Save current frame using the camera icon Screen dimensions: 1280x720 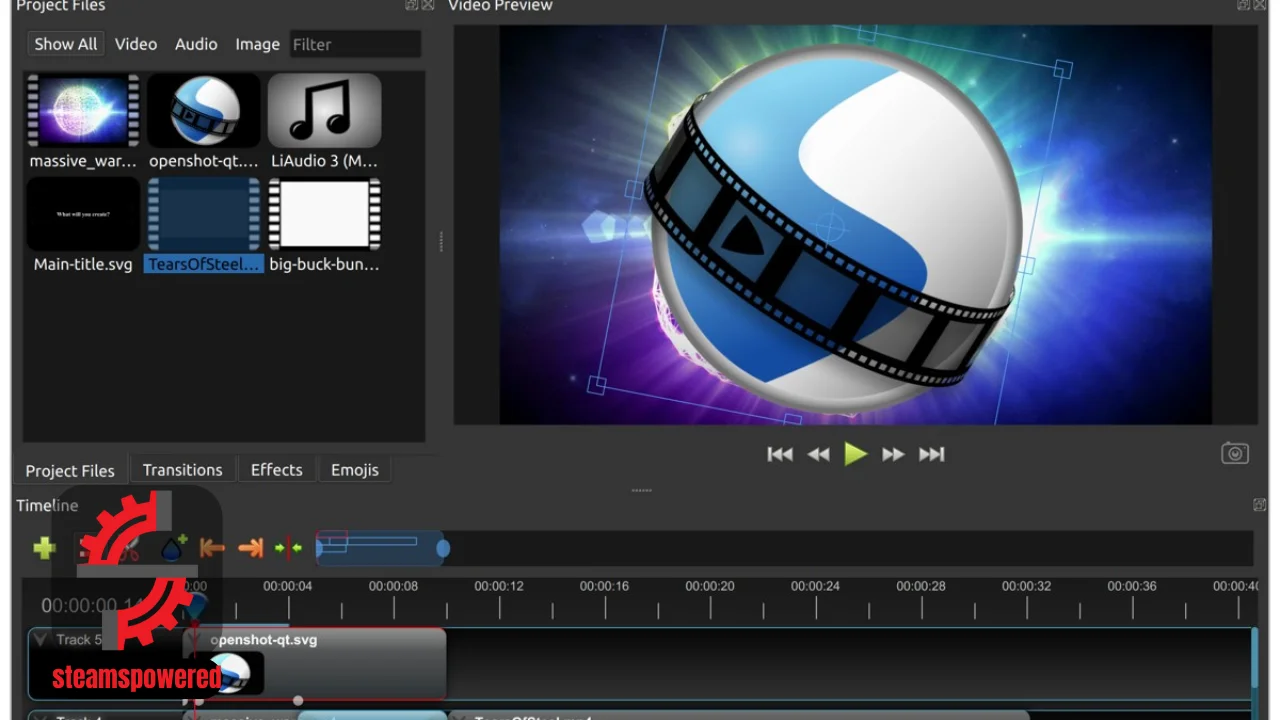pyautogui.click(x=1235, y=453)
